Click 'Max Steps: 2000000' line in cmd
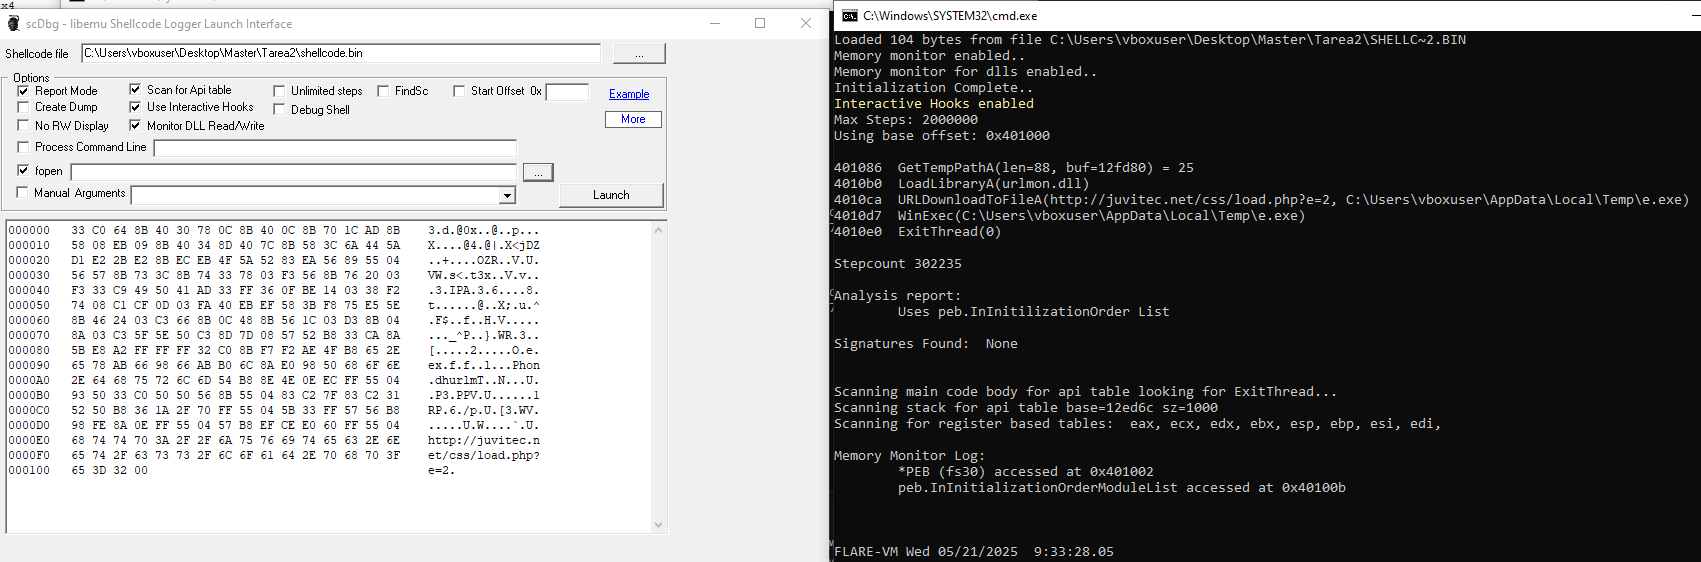The image size is (1701, 562). (x=906, y=120)
